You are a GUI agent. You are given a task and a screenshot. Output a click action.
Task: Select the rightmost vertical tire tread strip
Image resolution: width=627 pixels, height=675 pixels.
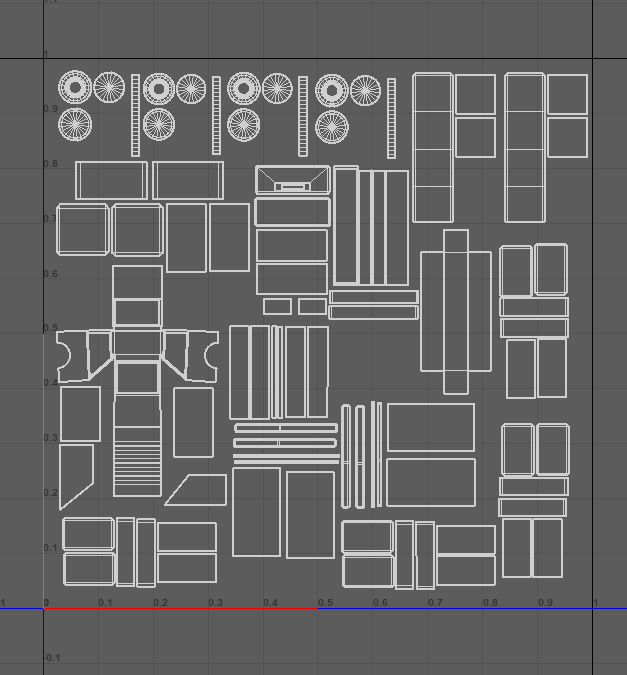(391, 117)
